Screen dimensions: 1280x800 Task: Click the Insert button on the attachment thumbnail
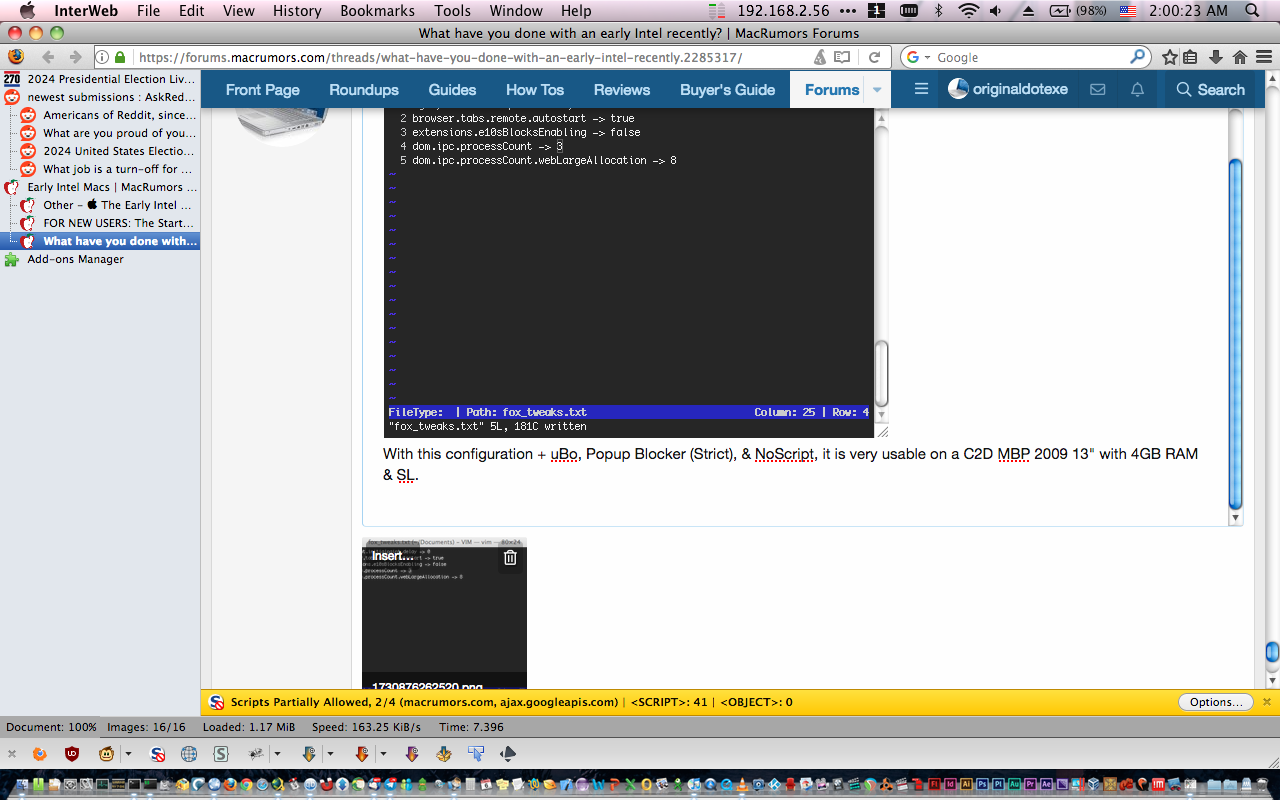pyautogui.click(x=393, y=556)
